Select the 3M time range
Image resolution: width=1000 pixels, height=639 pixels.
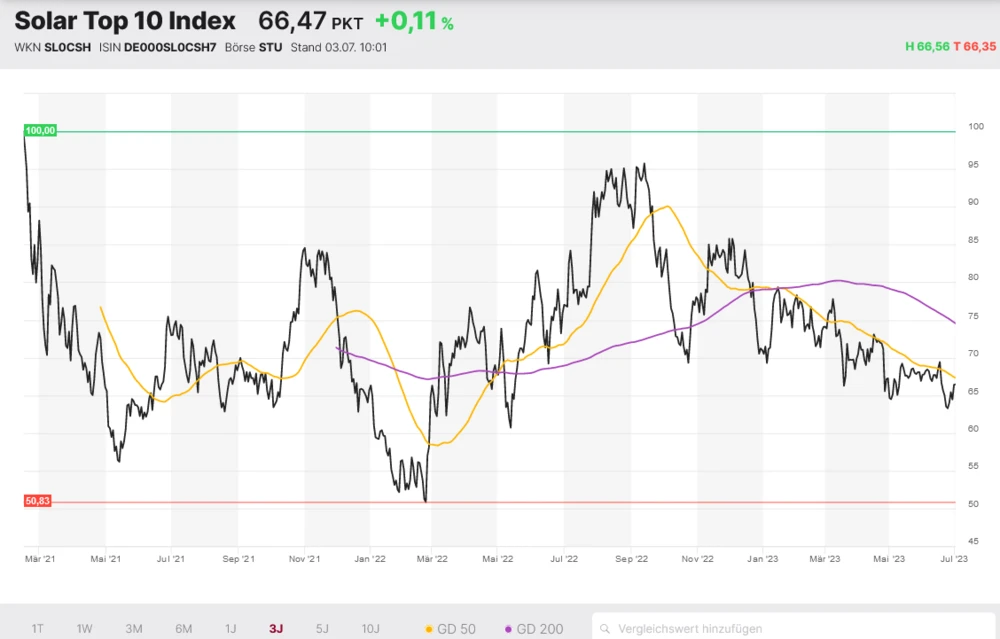pos(134,629)
